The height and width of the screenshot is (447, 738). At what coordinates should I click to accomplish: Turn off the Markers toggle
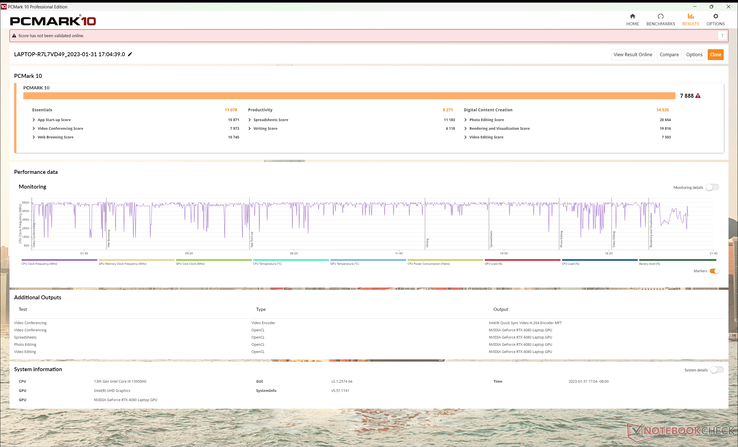[714, 271]
